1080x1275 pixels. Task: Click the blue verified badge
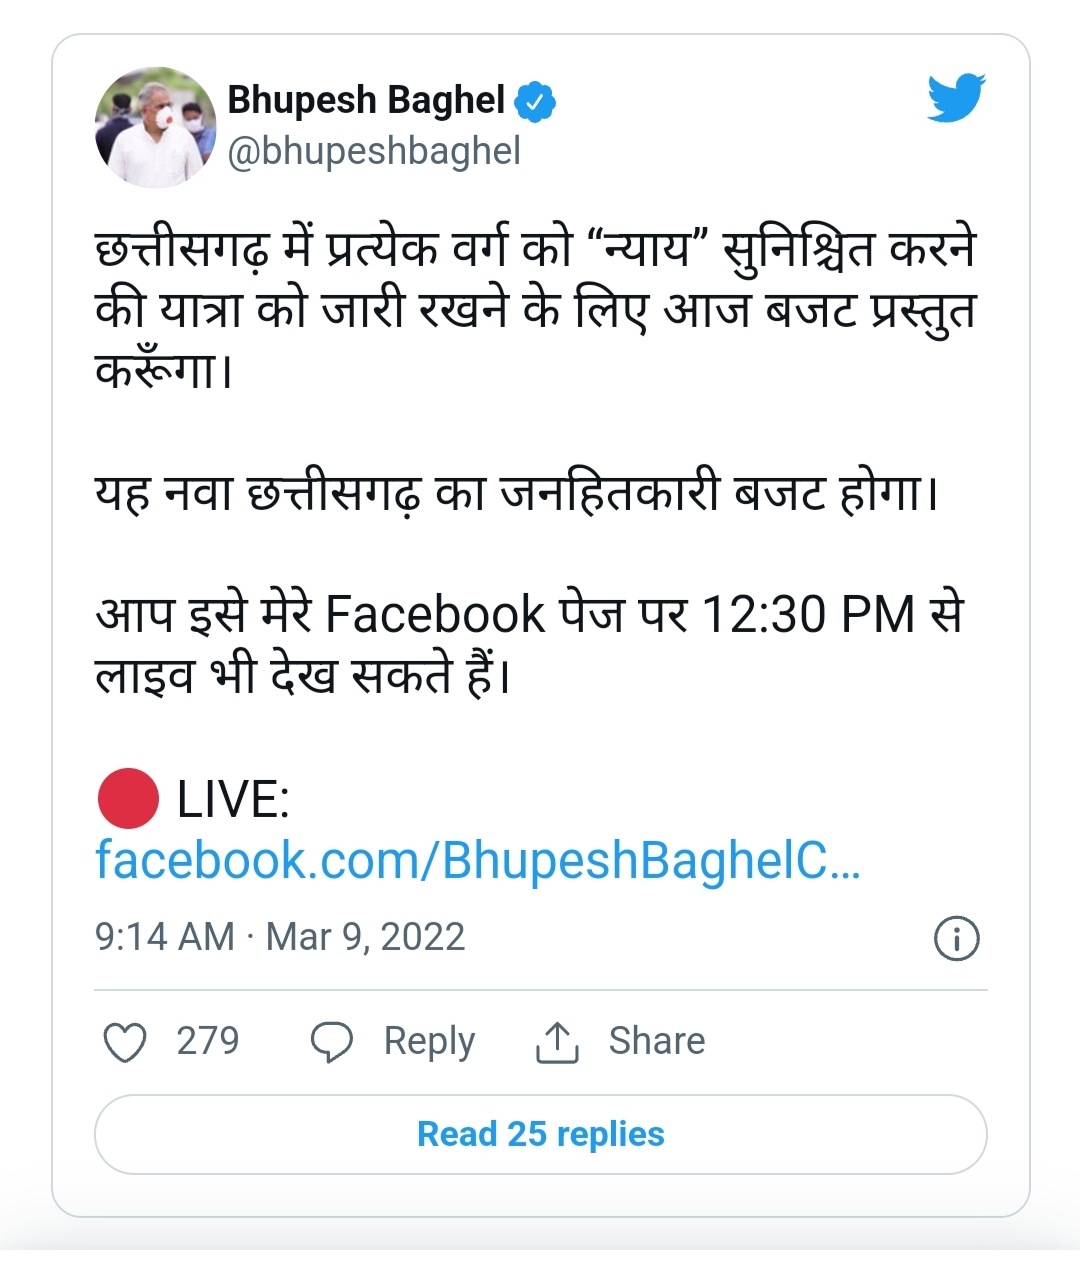pyautogui.click(x=535, y=102)
